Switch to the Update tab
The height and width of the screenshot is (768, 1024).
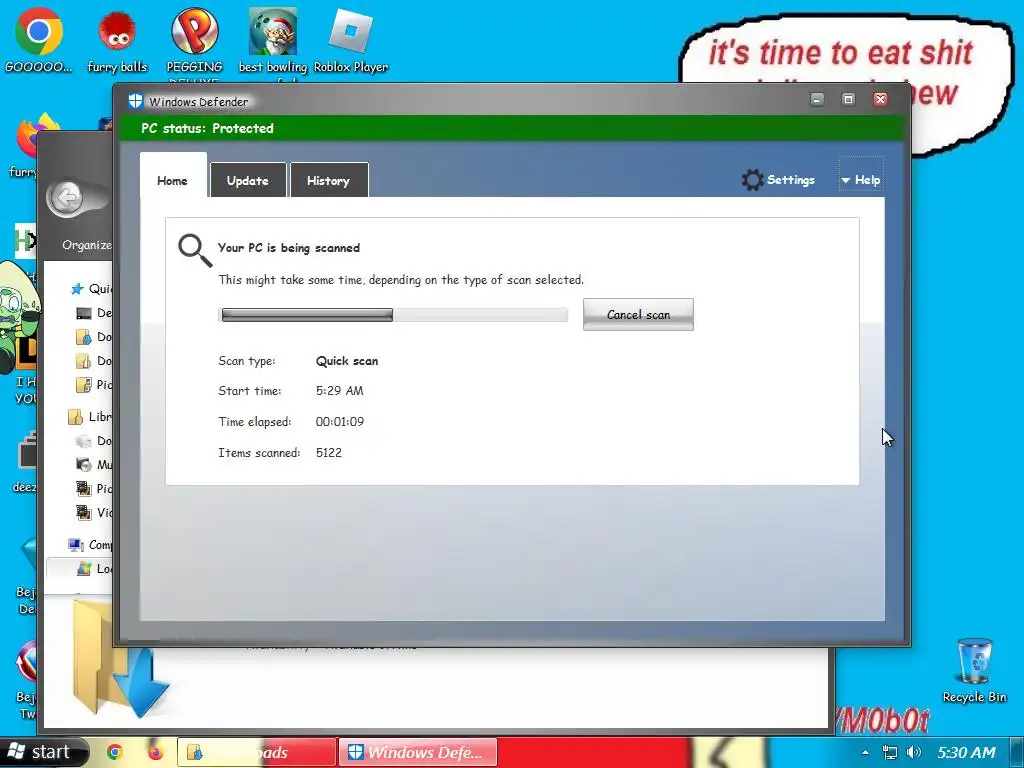248,180
